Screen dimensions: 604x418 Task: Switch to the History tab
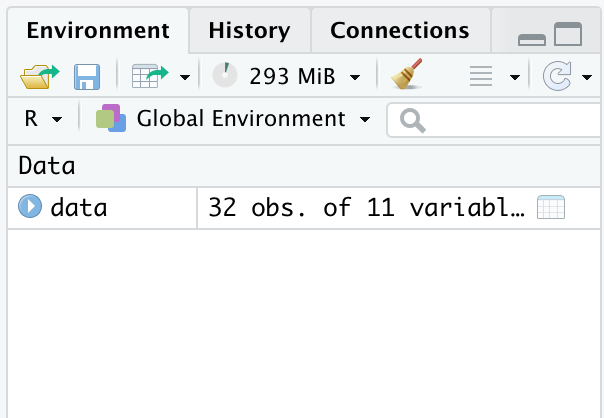pos(249,30)
